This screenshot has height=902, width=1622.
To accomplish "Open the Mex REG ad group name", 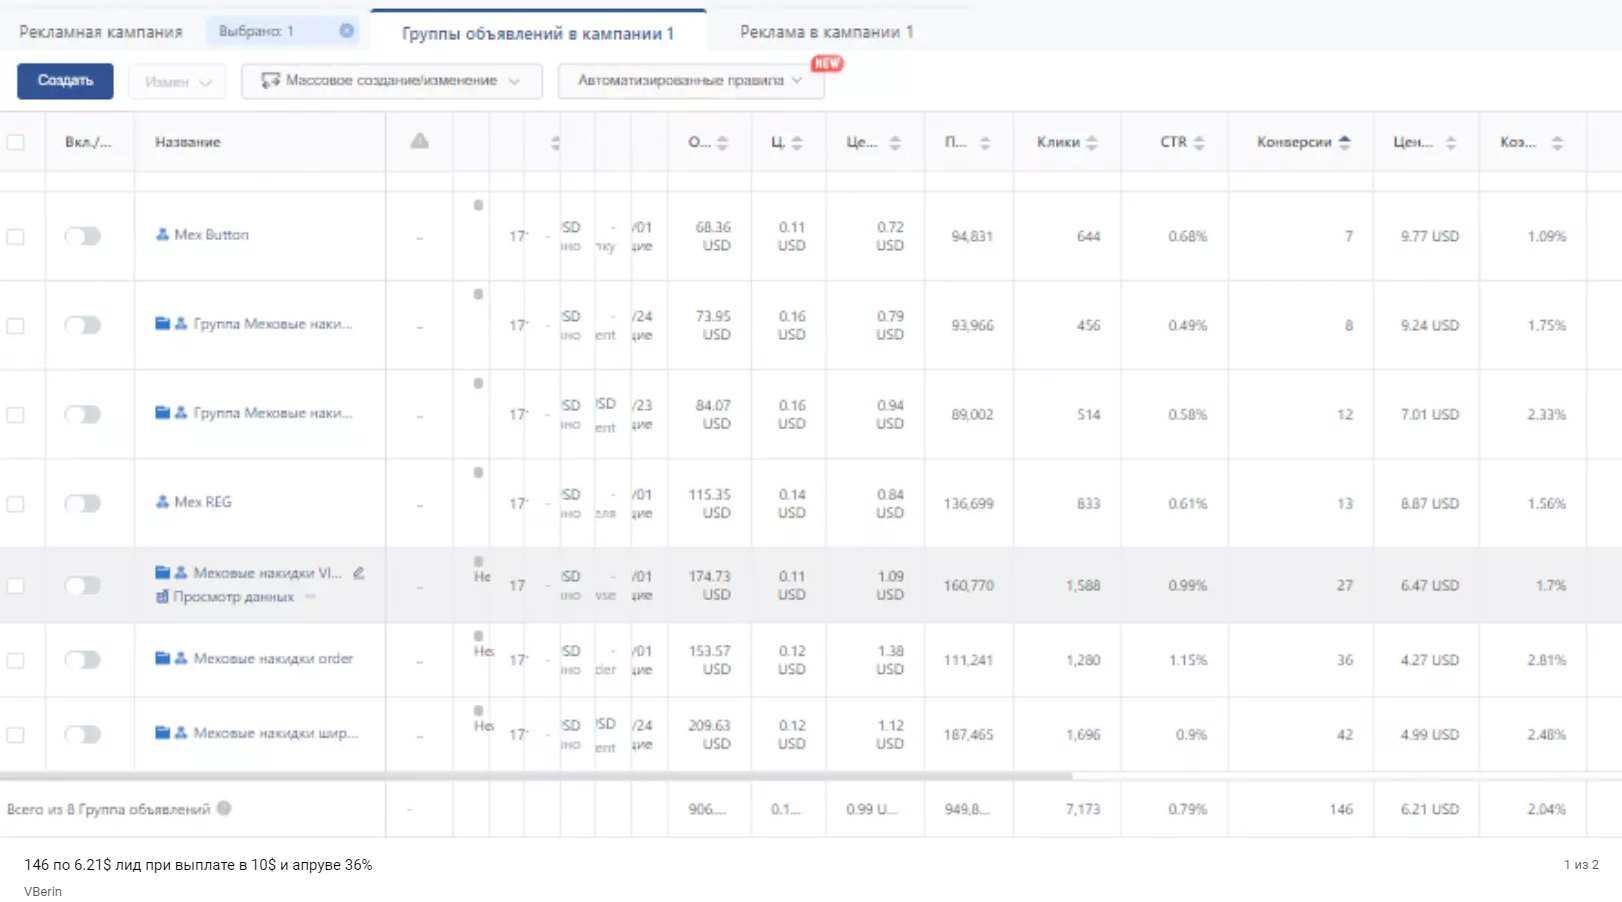I will click(x=203, y=501).
